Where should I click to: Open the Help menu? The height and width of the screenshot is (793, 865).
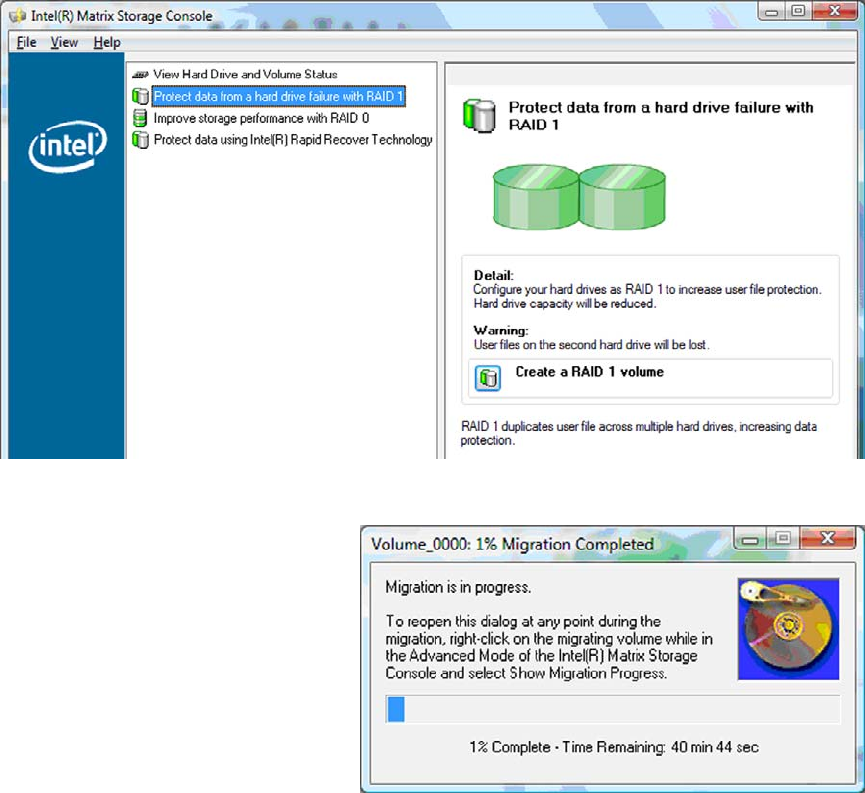[x=106, y=42]
